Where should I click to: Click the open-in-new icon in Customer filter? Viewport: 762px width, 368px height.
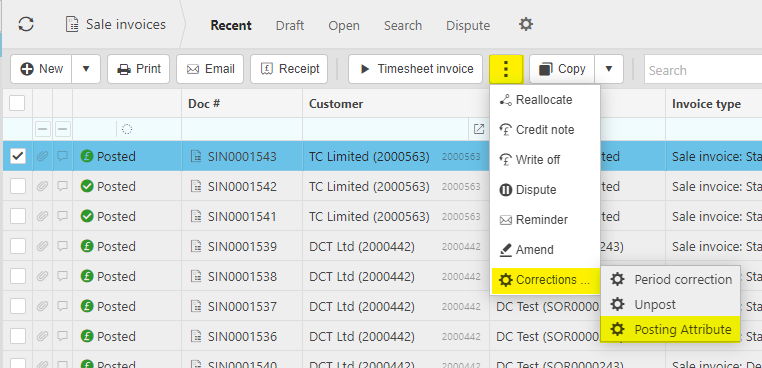[x=479, y=129]
